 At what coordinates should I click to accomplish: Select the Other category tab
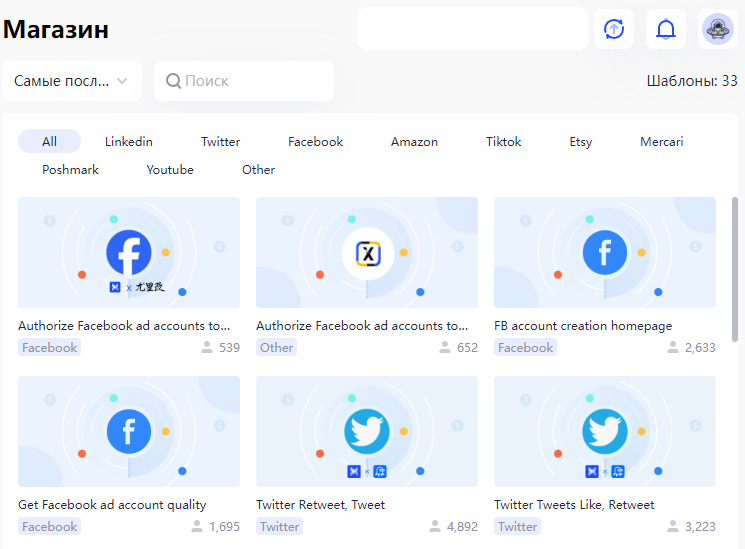click(258, 170)
